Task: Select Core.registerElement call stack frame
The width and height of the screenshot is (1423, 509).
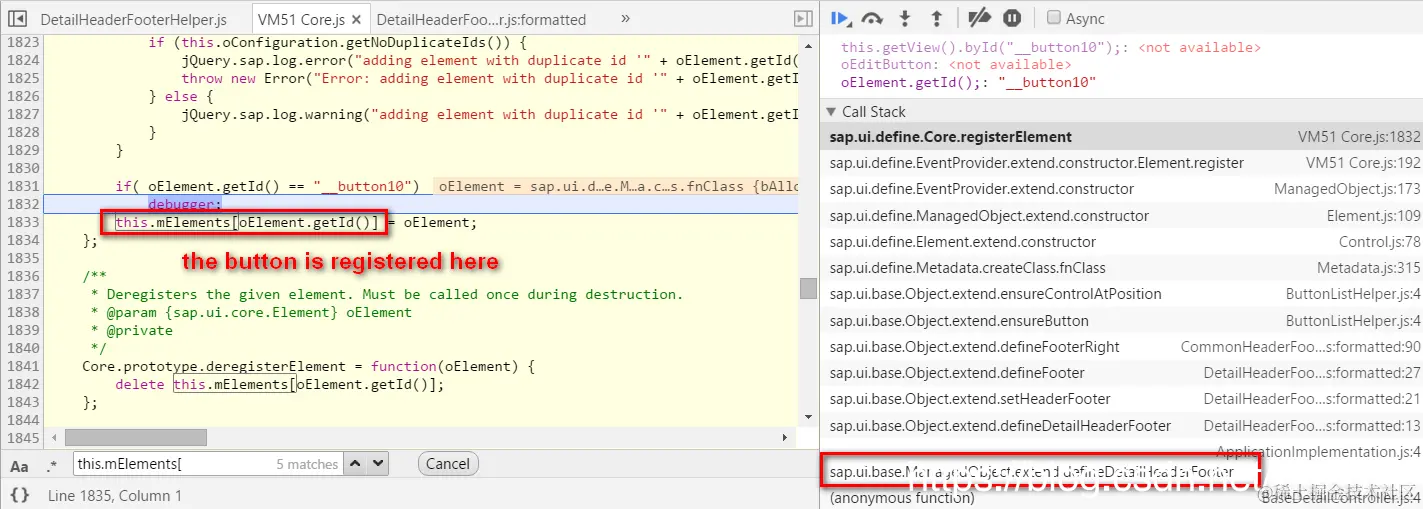Action: point(1121,137)
